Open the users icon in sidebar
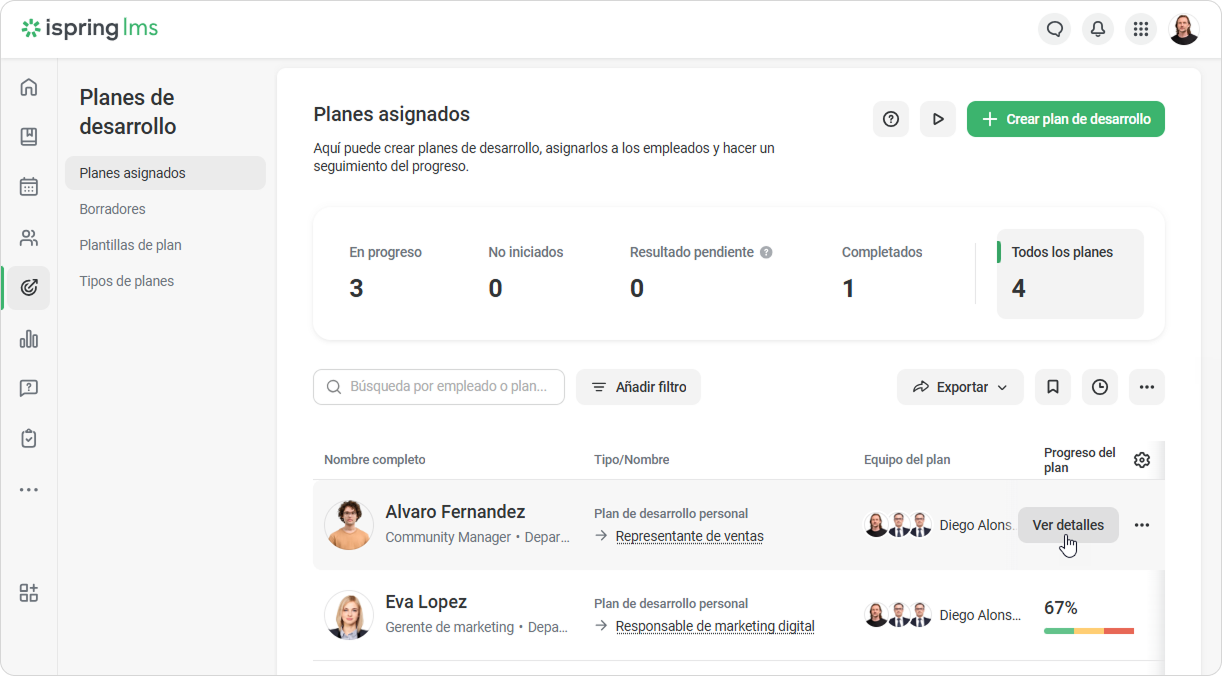Viewport: 1222px width, 676px height. (x=29, y=238)
